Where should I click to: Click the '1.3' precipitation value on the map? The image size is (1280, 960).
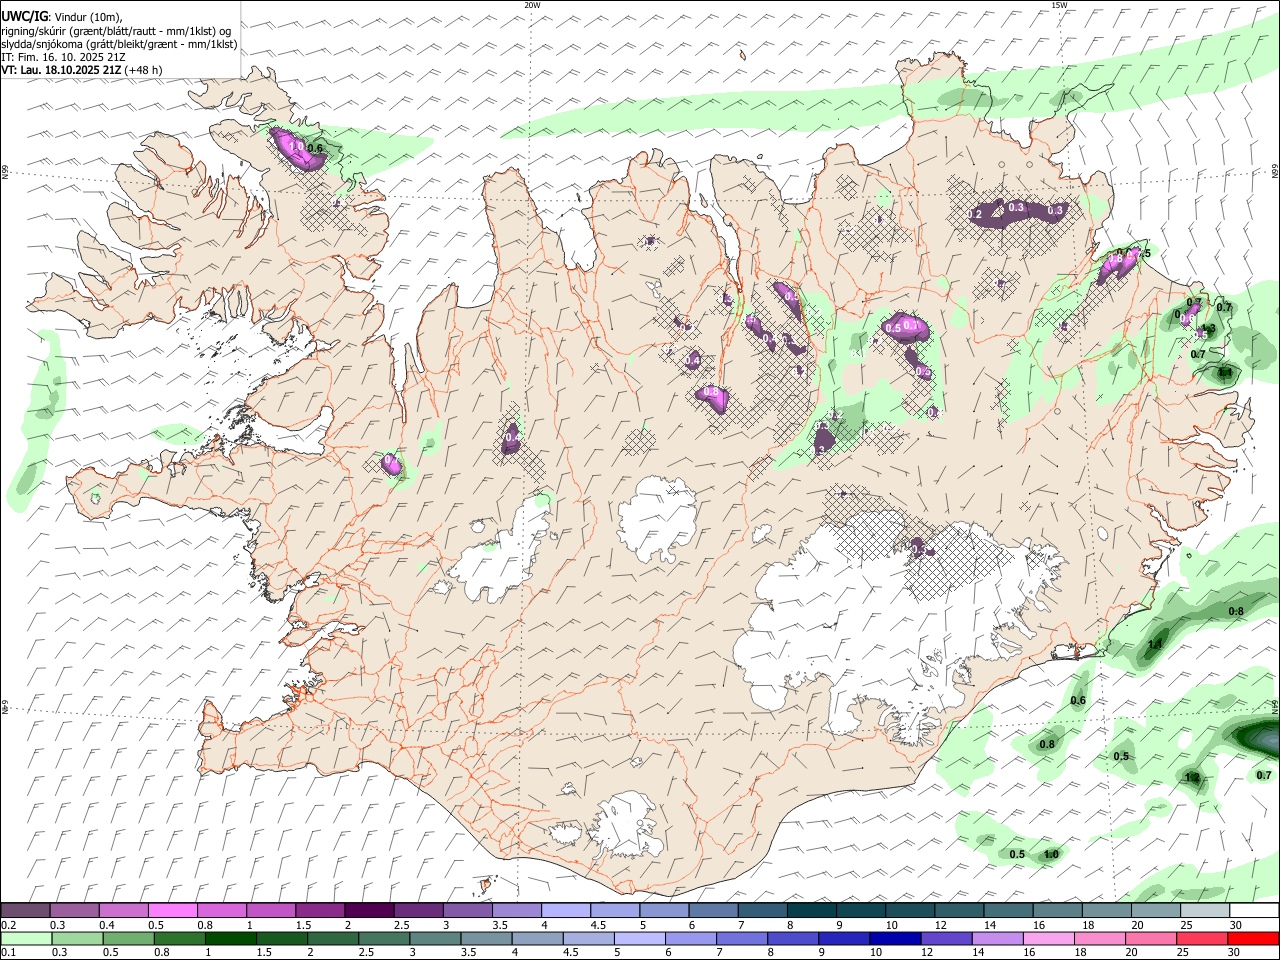tap(1207, 329)
